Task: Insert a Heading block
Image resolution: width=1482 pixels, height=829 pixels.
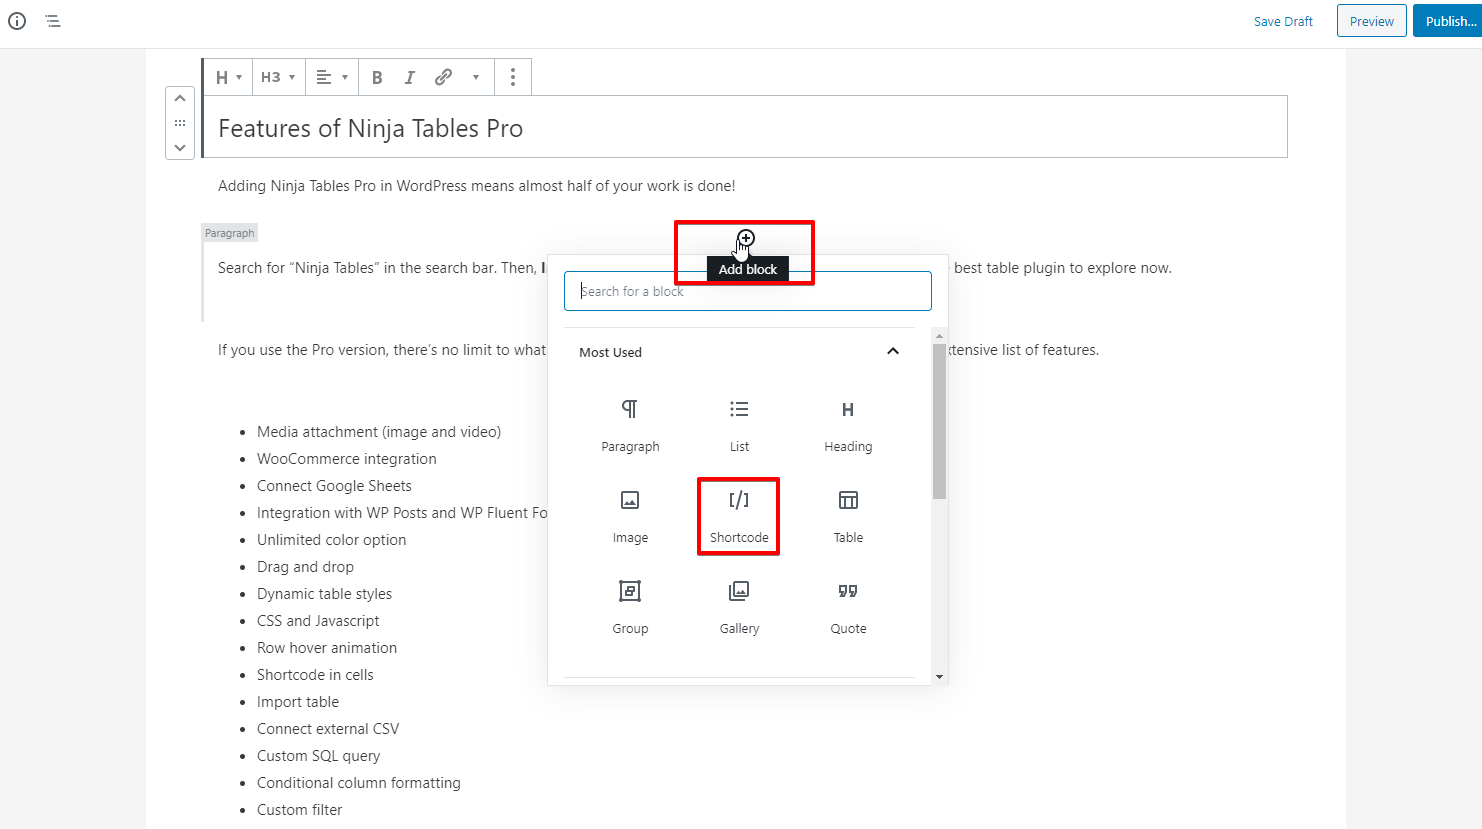Action: (x=848, y=425)
